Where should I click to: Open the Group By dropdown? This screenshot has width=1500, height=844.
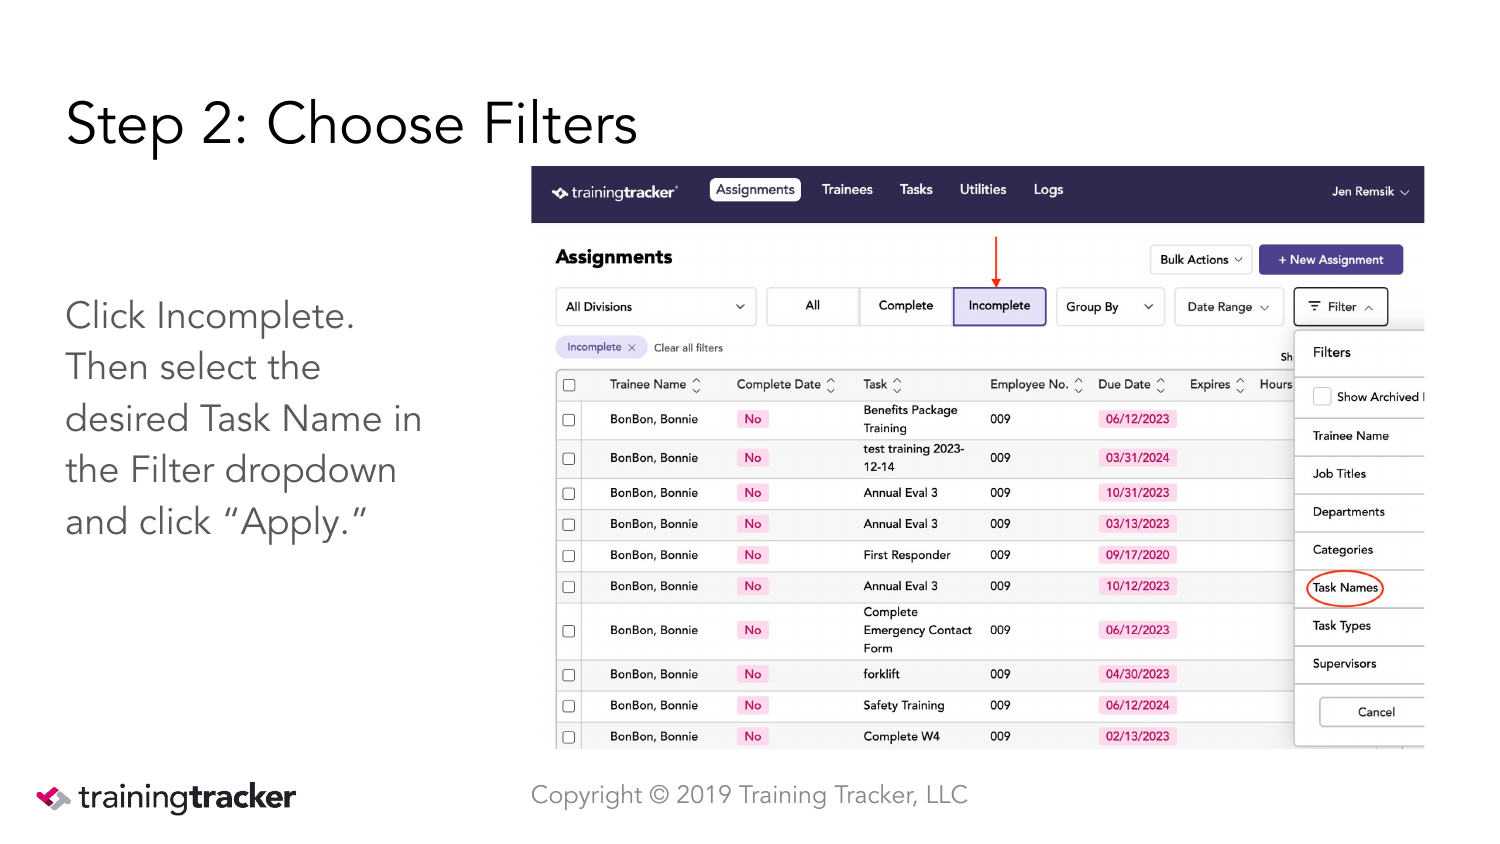[x=1111, y=307]
